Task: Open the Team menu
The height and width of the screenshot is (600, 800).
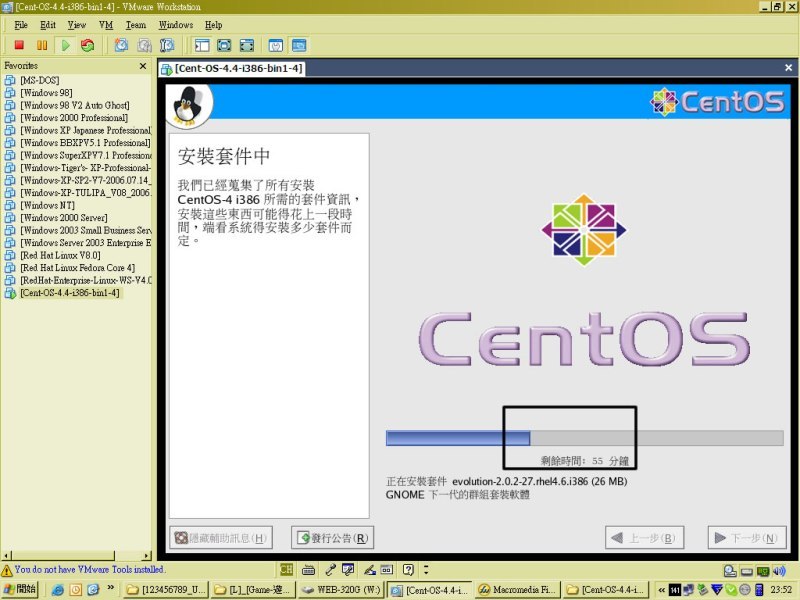Action: [x=136, y=25]
